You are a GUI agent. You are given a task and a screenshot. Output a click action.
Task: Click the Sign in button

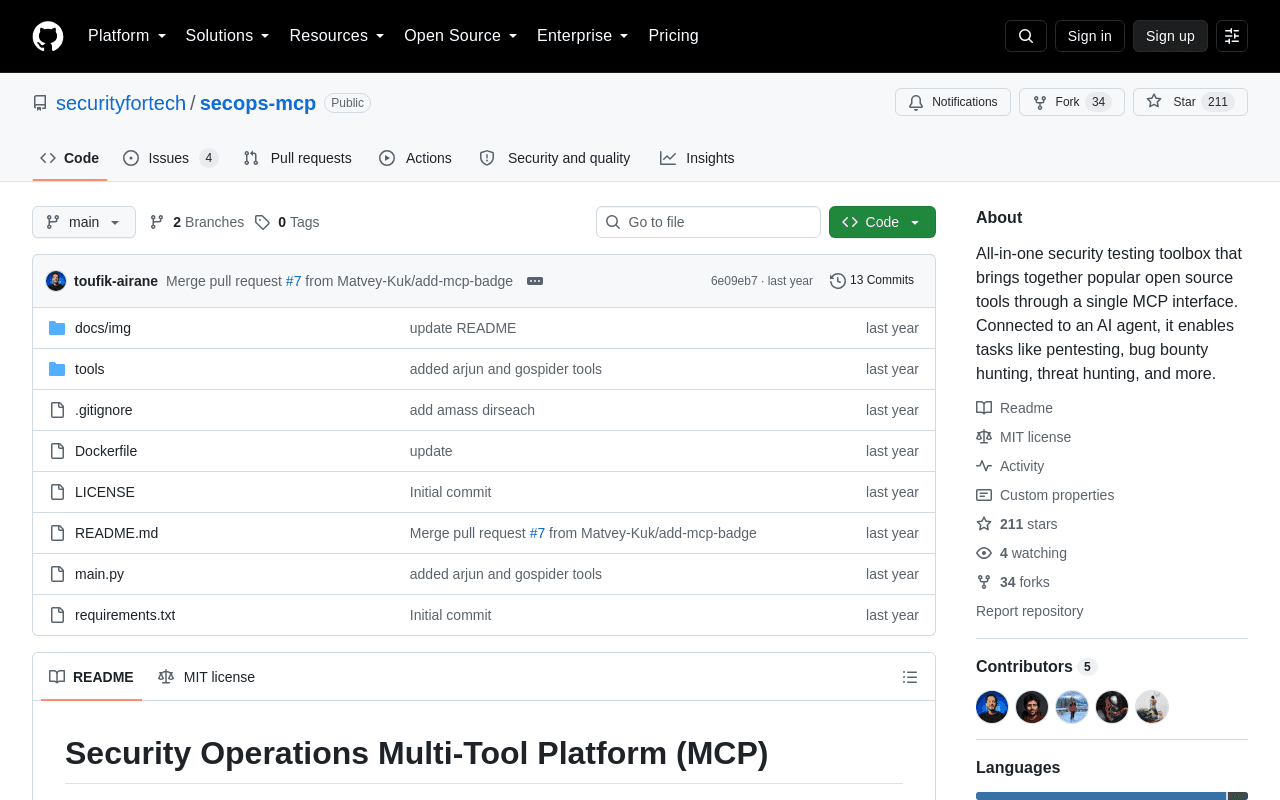[x=1089, y=36]
